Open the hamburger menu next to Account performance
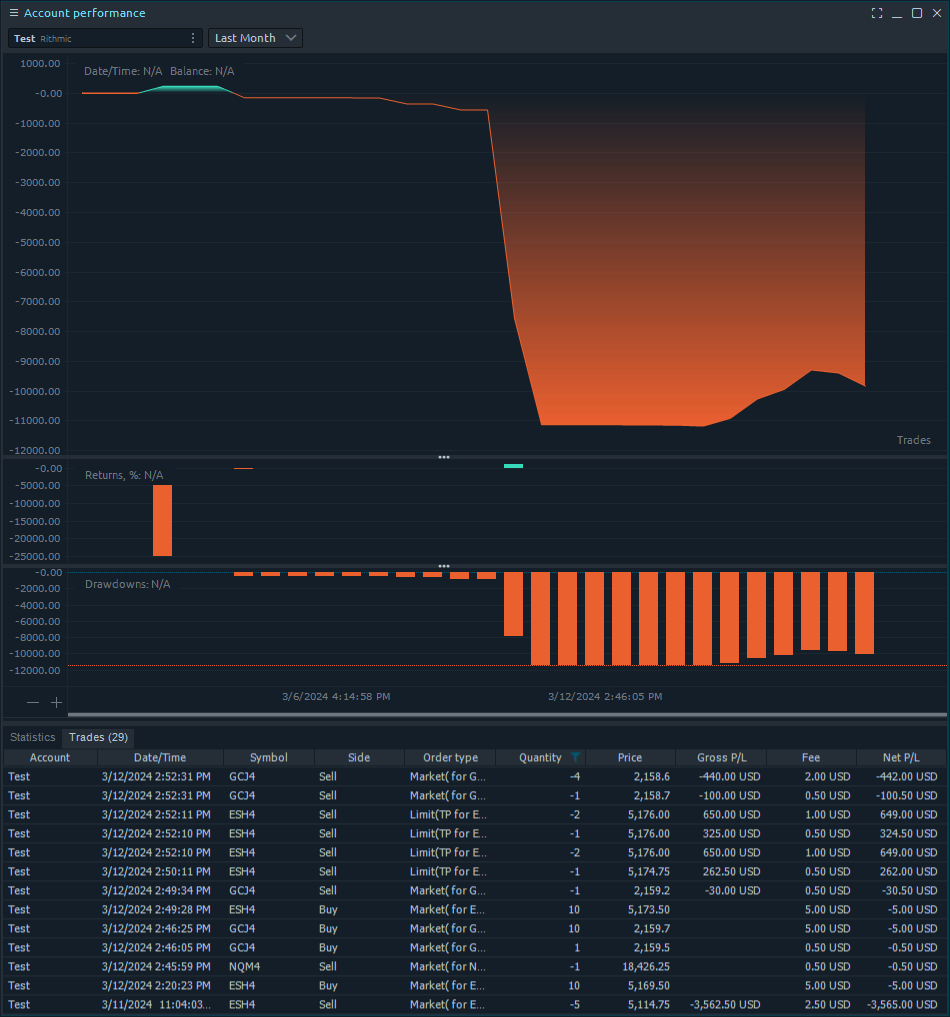 pos(14,13)
